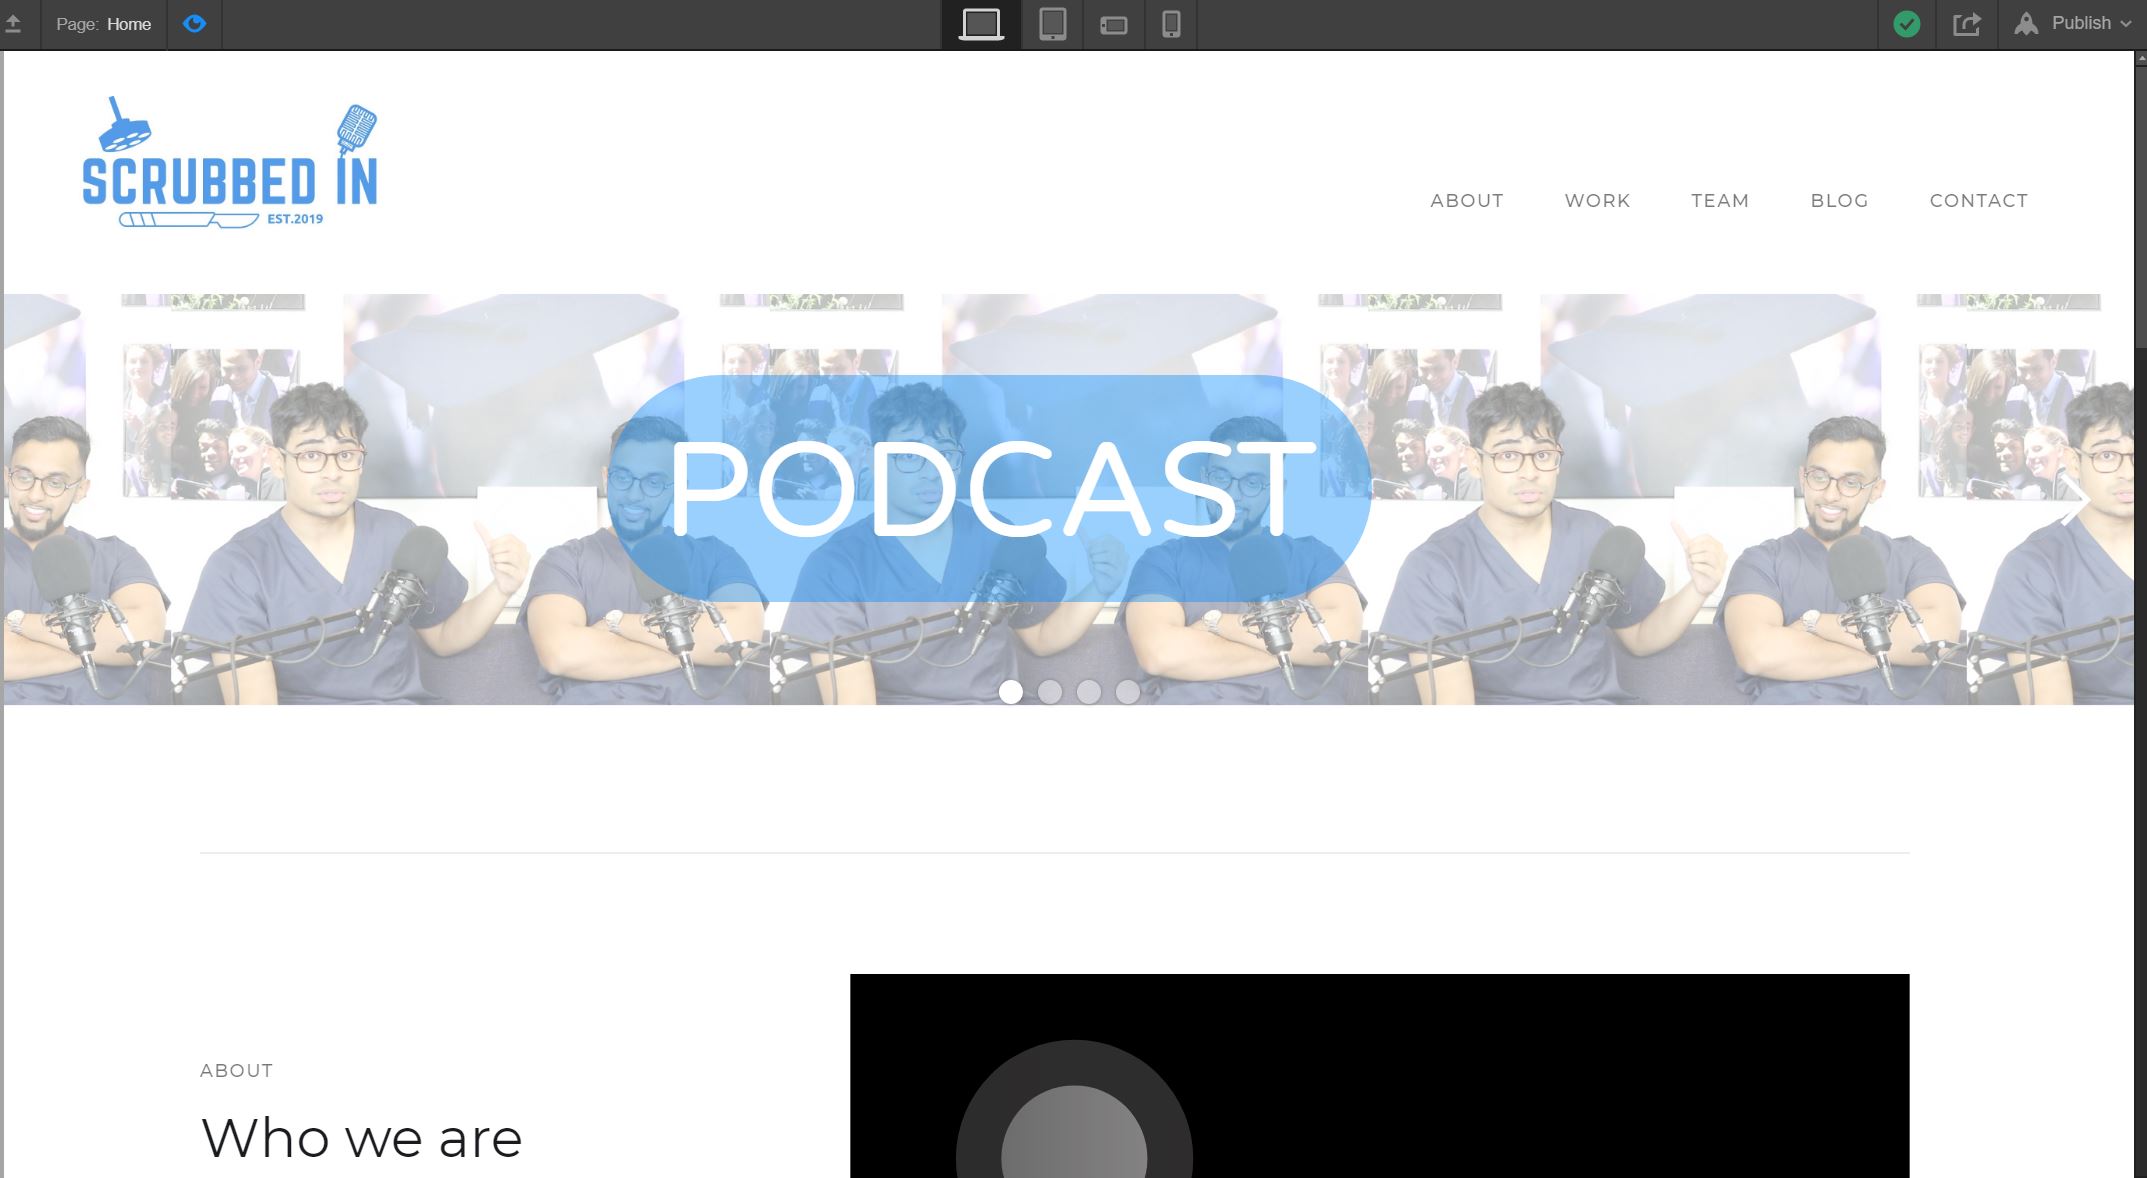
Task: Switch to mobile portrait view
Action: pyautogui.click(x=1171, y=24)
